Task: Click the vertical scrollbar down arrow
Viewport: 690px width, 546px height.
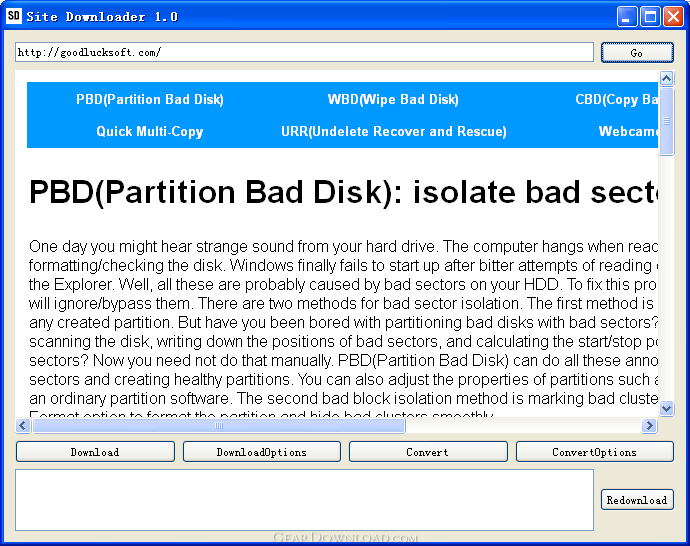Action: coord(666,409)
